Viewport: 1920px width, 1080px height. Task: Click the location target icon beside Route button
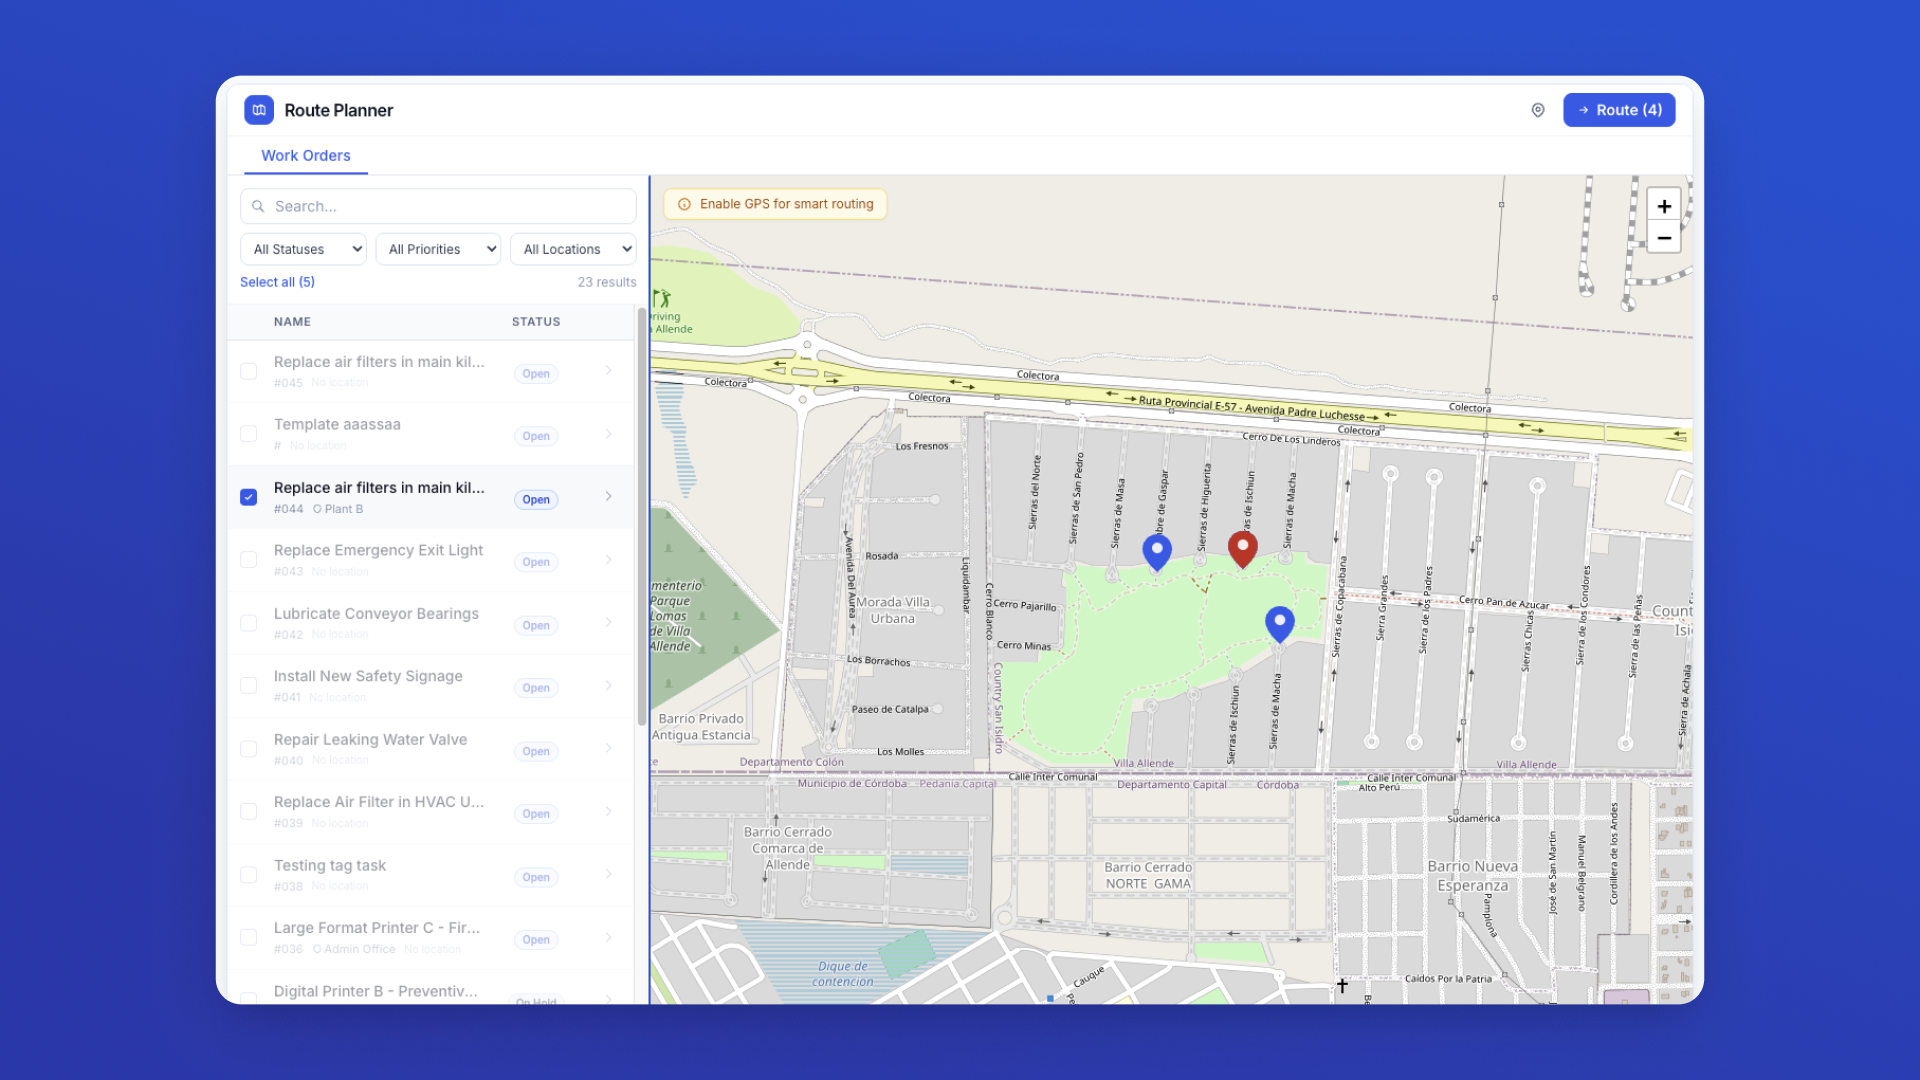[1537, 110]
